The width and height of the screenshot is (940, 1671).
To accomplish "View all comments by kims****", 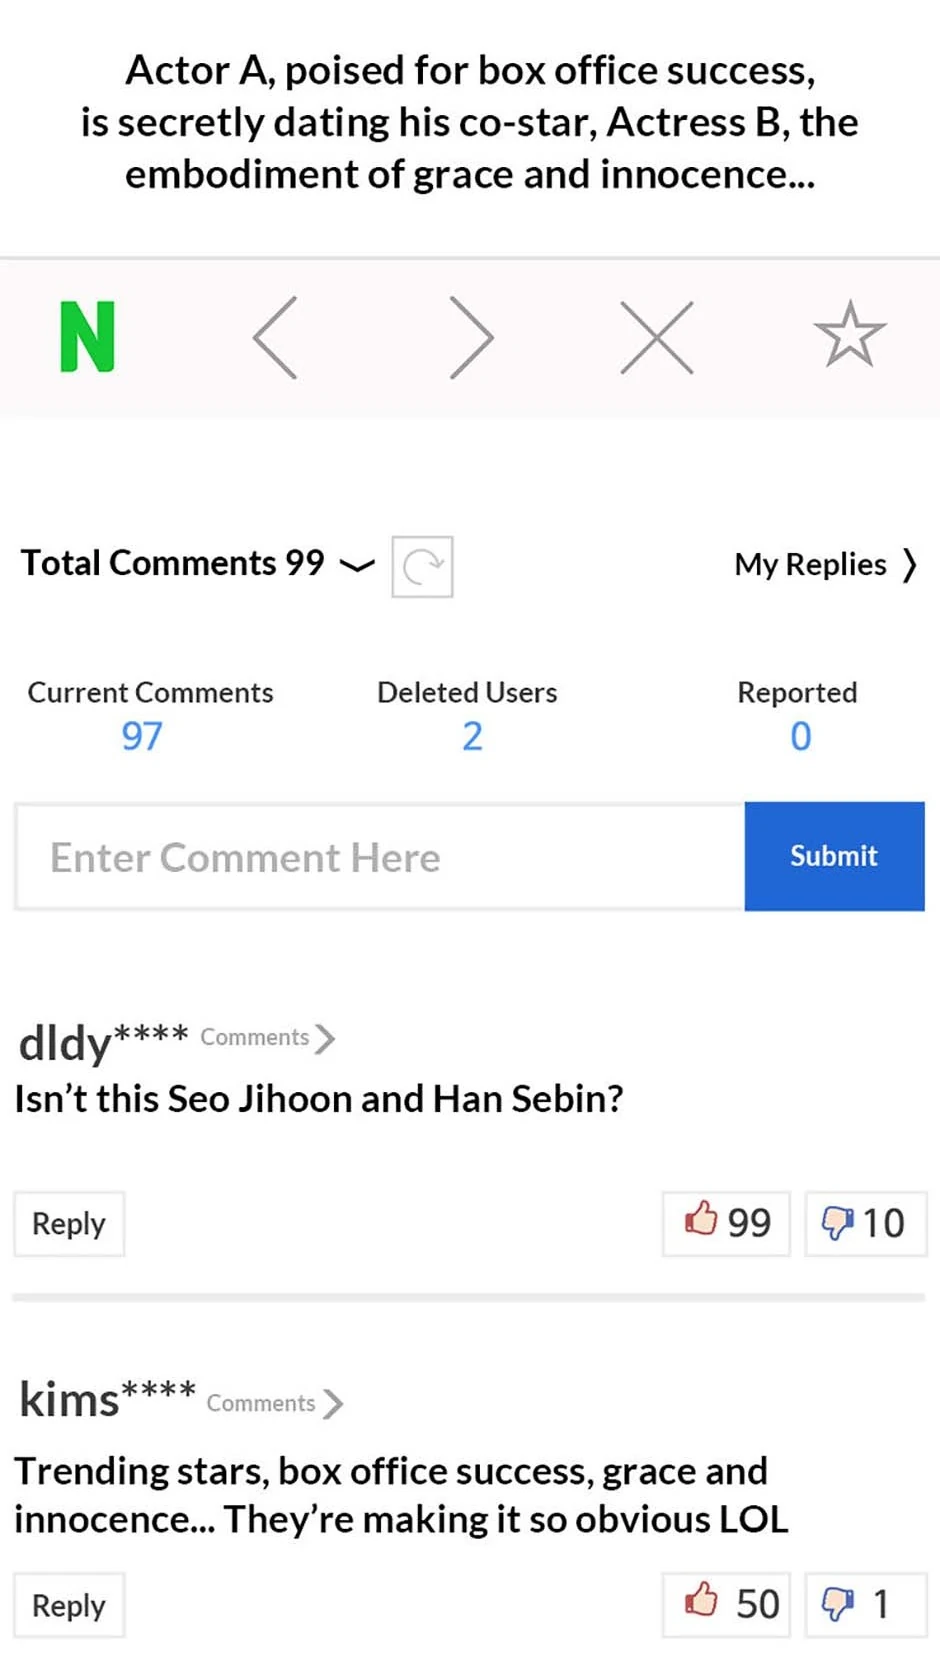I will 275,1404.
